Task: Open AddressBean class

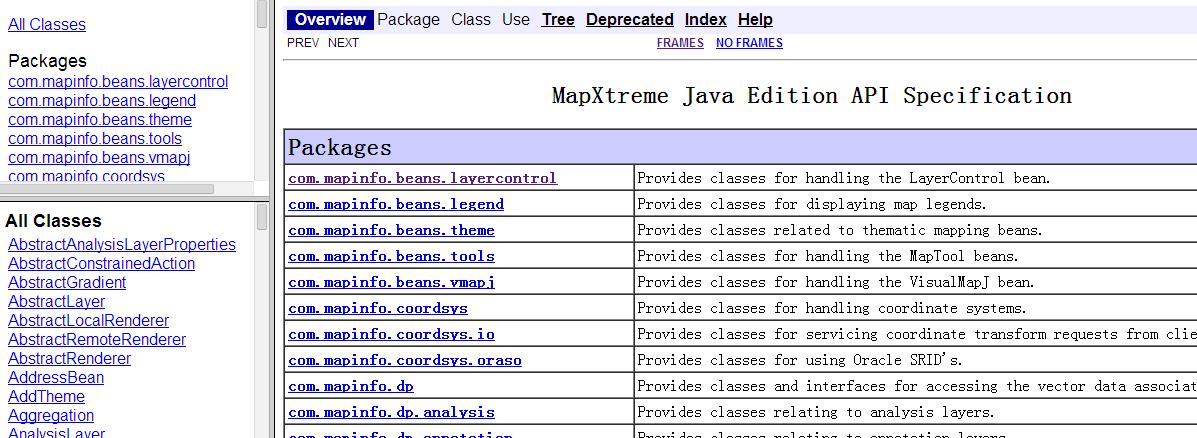Action: pos(56,378)
